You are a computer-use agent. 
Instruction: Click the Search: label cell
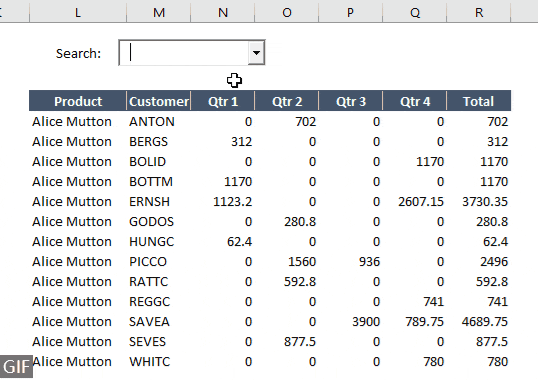(78, 54)
